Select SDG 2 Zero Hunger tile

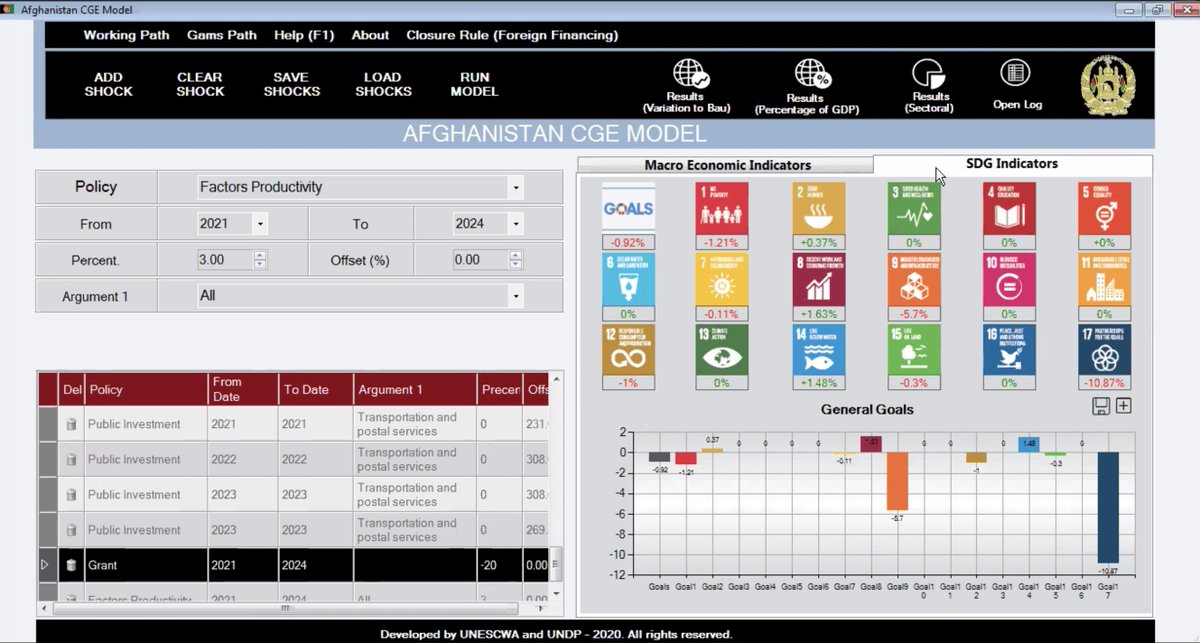(x=818, y=208)
